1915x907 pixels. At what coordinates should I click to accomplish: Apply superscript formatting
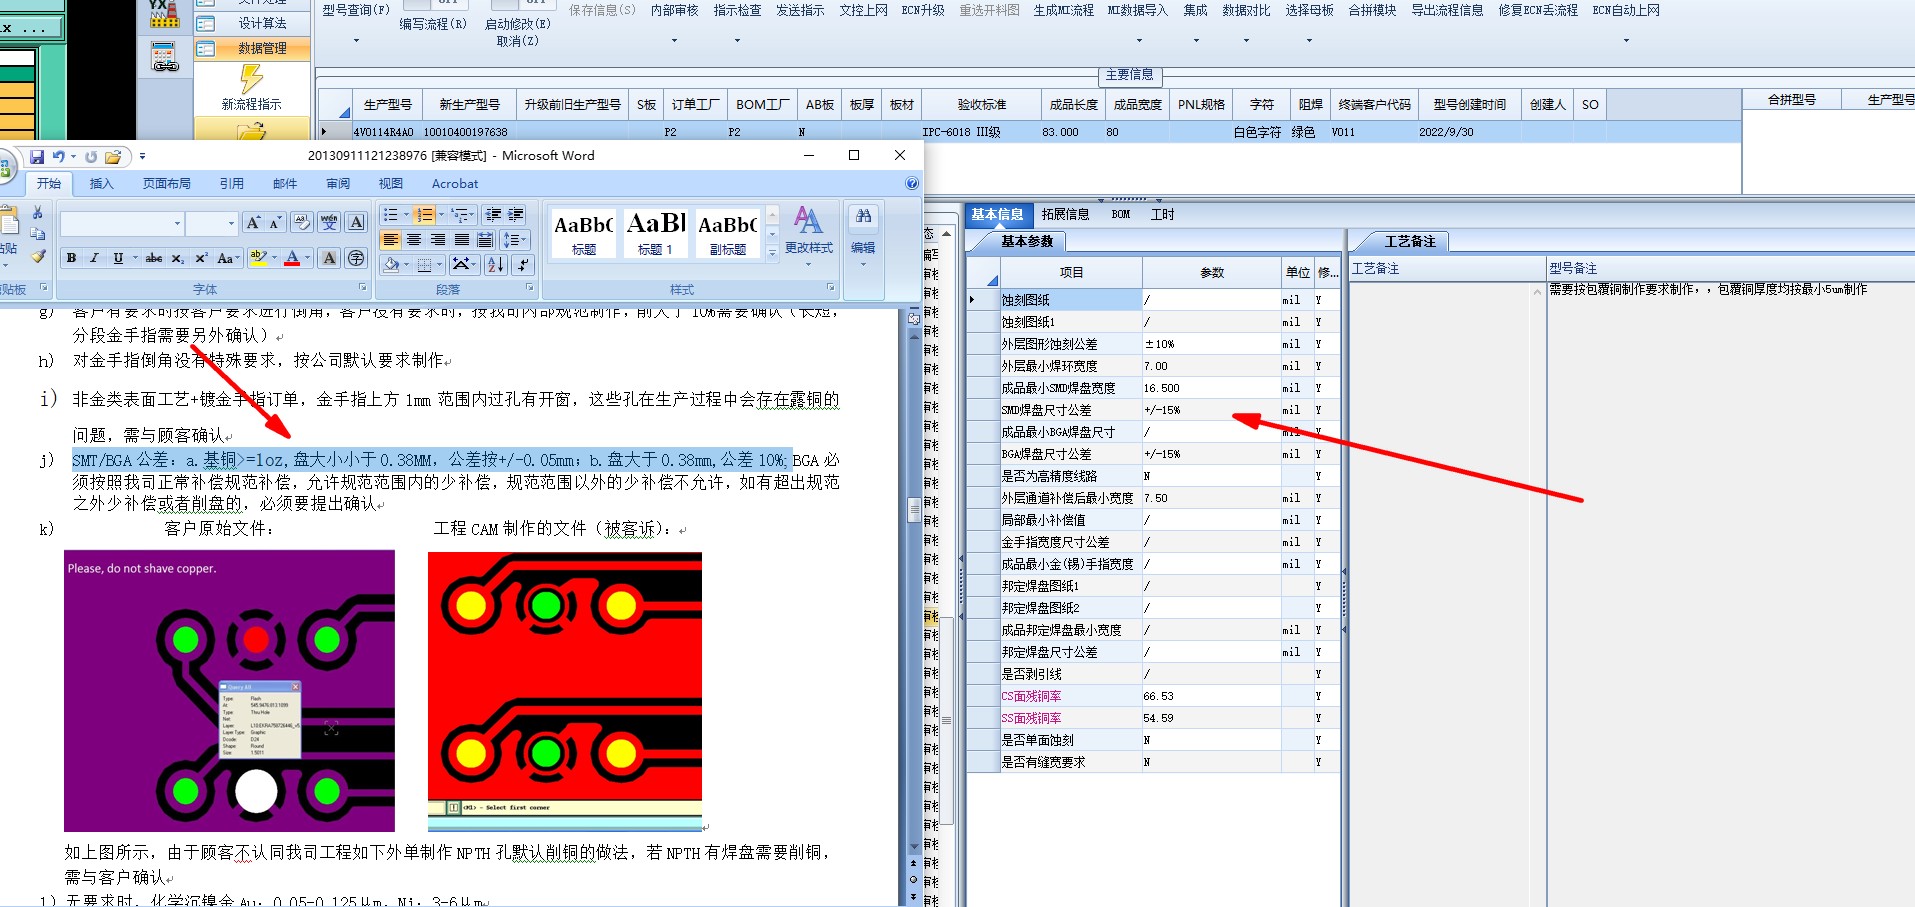click(x=200, y=258)
